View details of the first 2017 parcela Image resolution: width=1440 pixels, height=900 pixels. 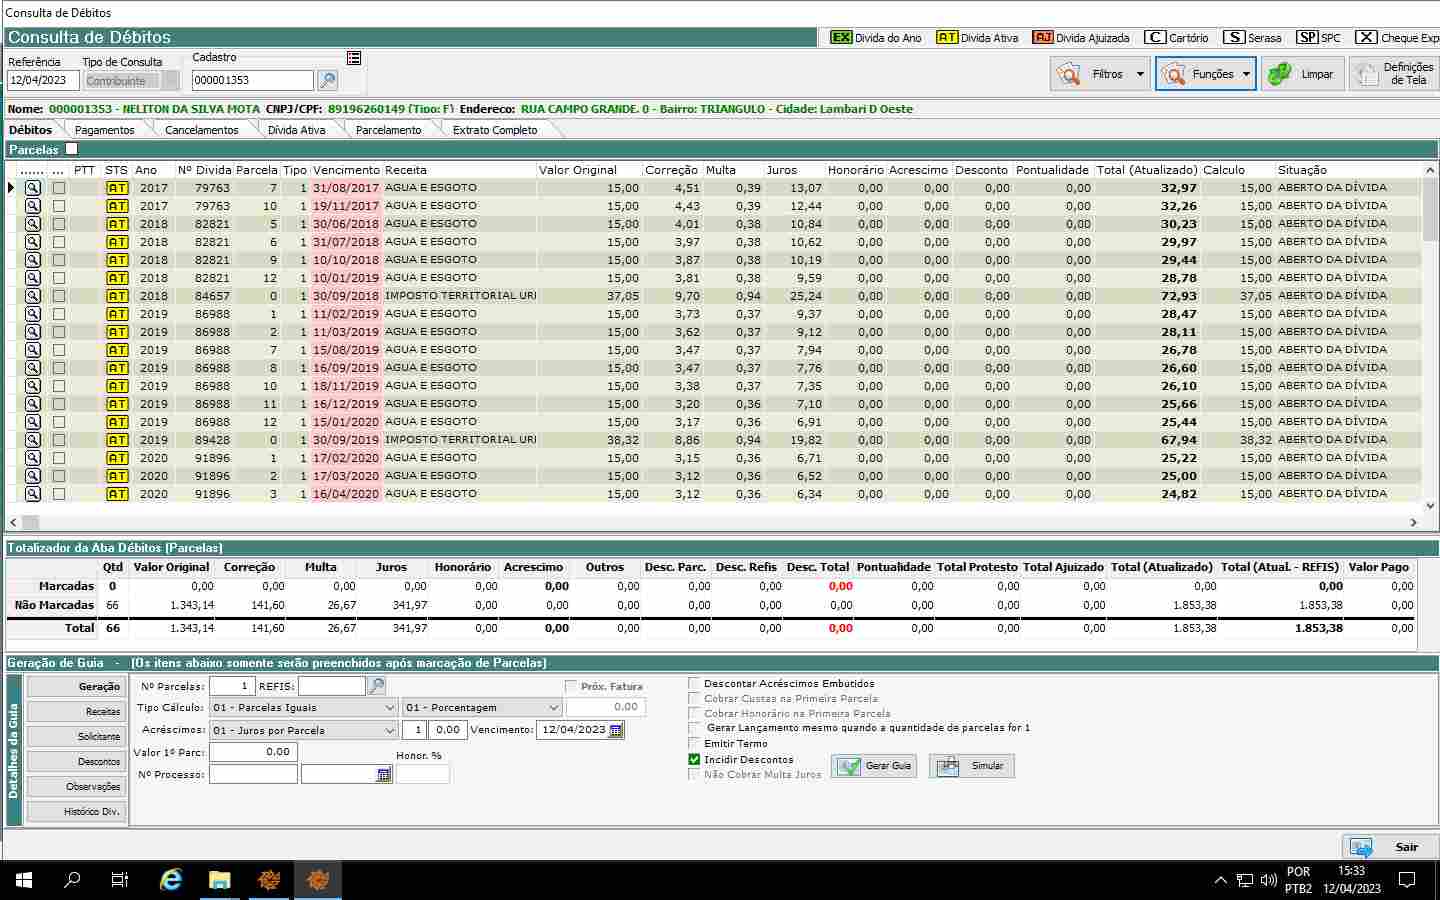coord(33,188)
